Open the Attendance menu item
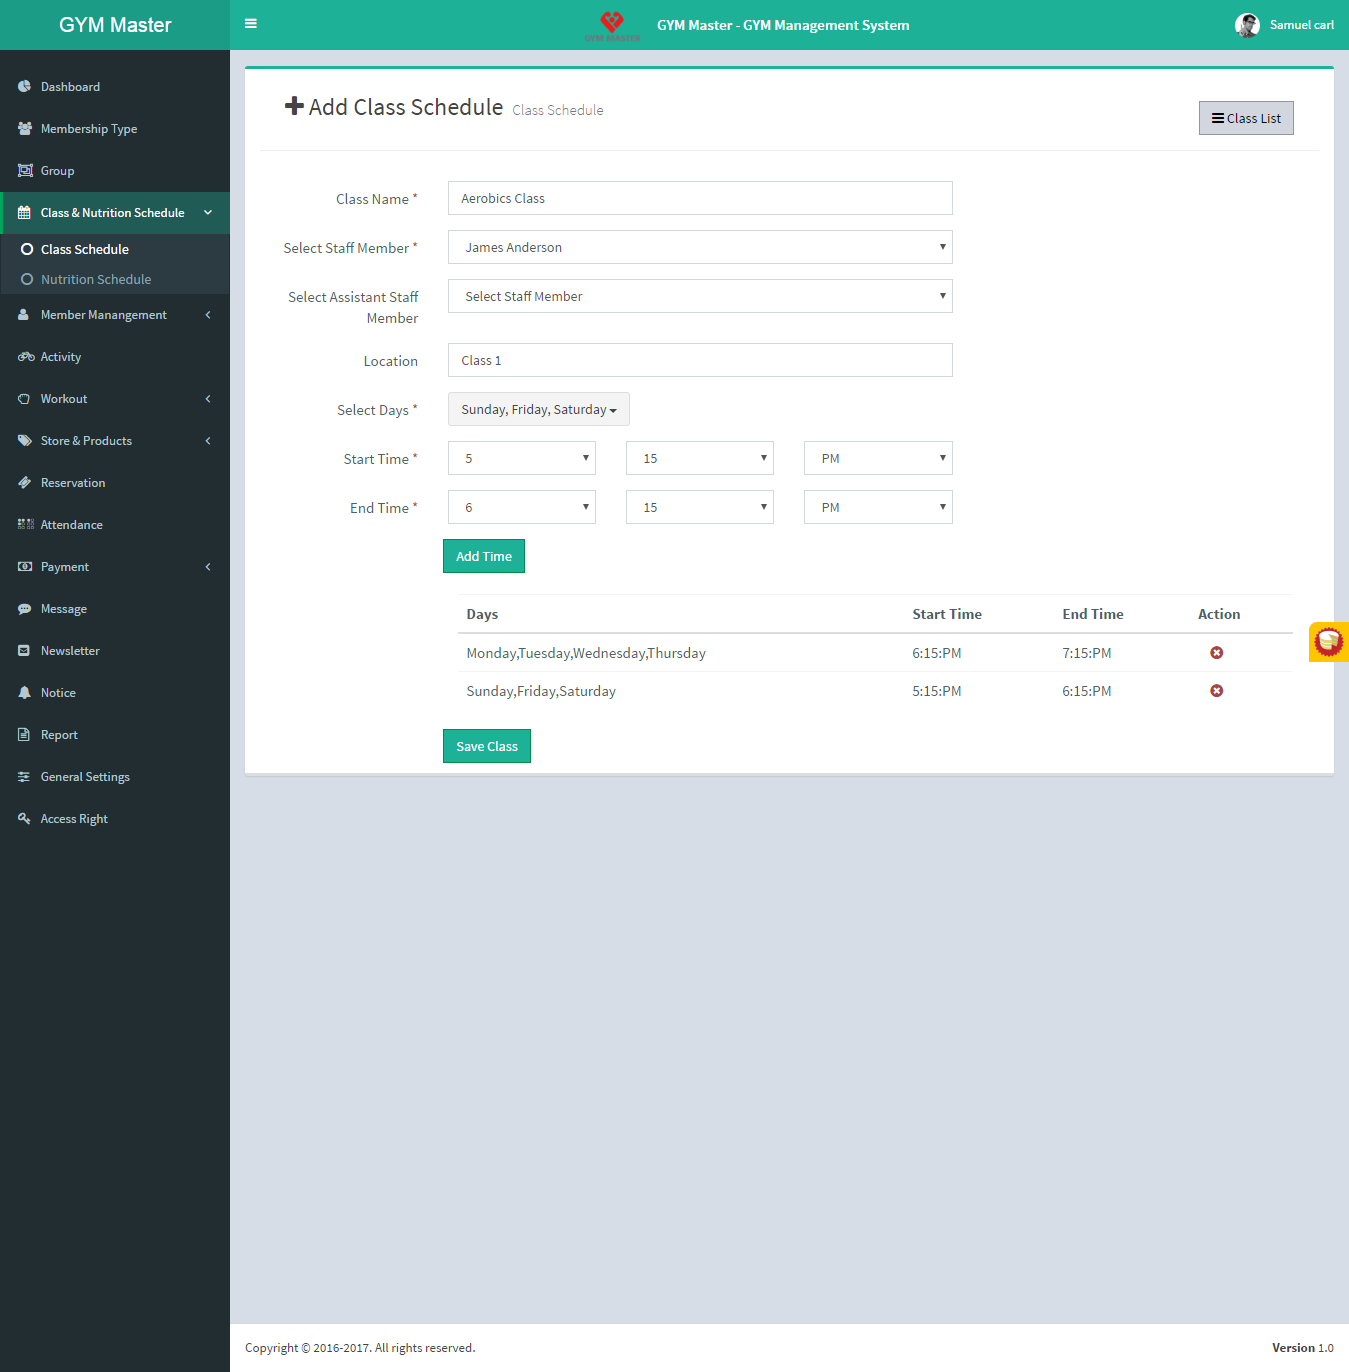 115,525
